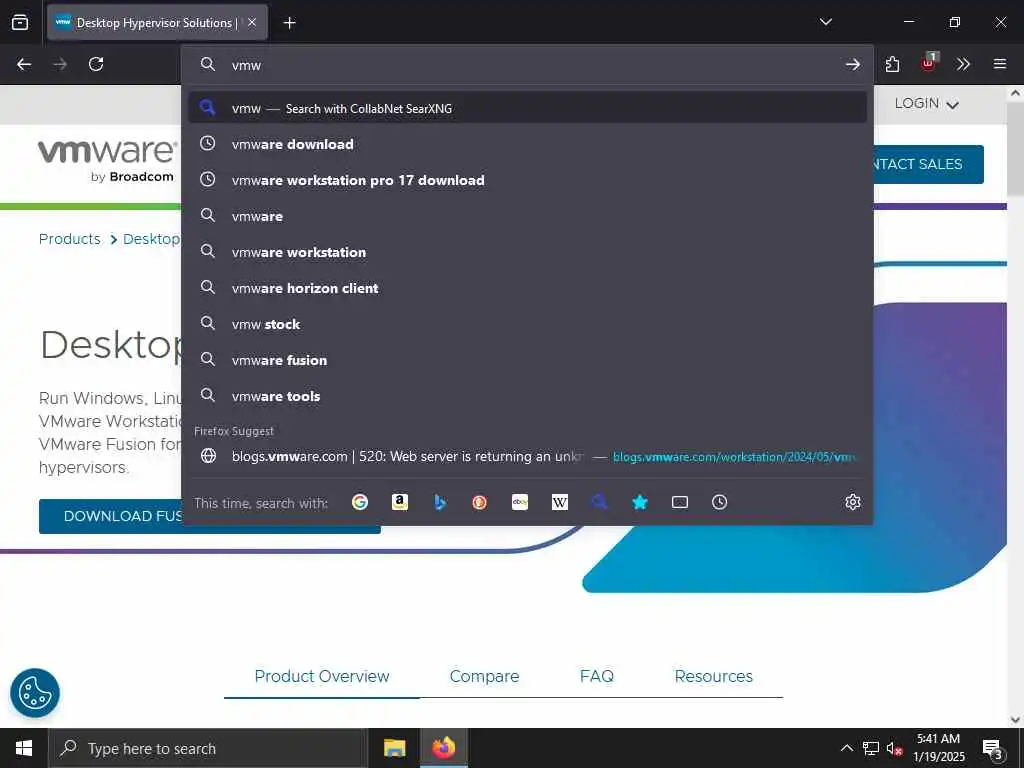Viewport: 1024px width, 768px height.
Task: Open the Extensions puzzle icon
Action: click(892, 64)
